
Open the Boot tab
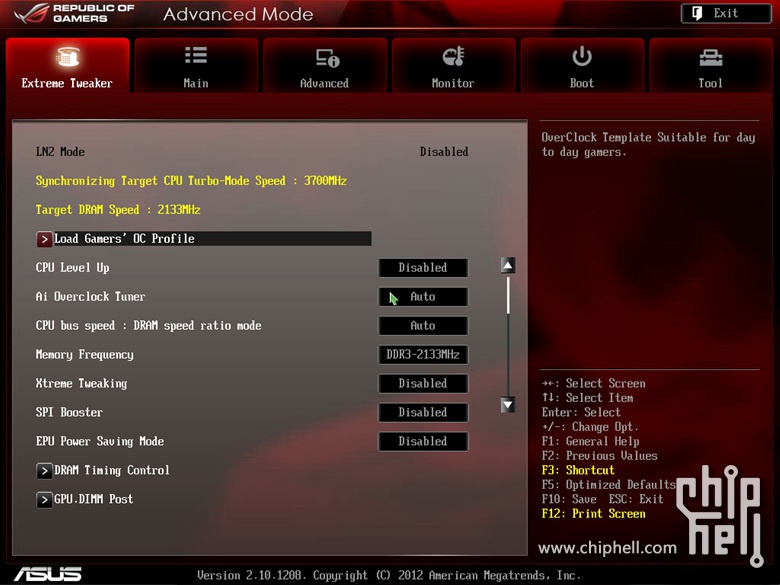tap(582, 65)
